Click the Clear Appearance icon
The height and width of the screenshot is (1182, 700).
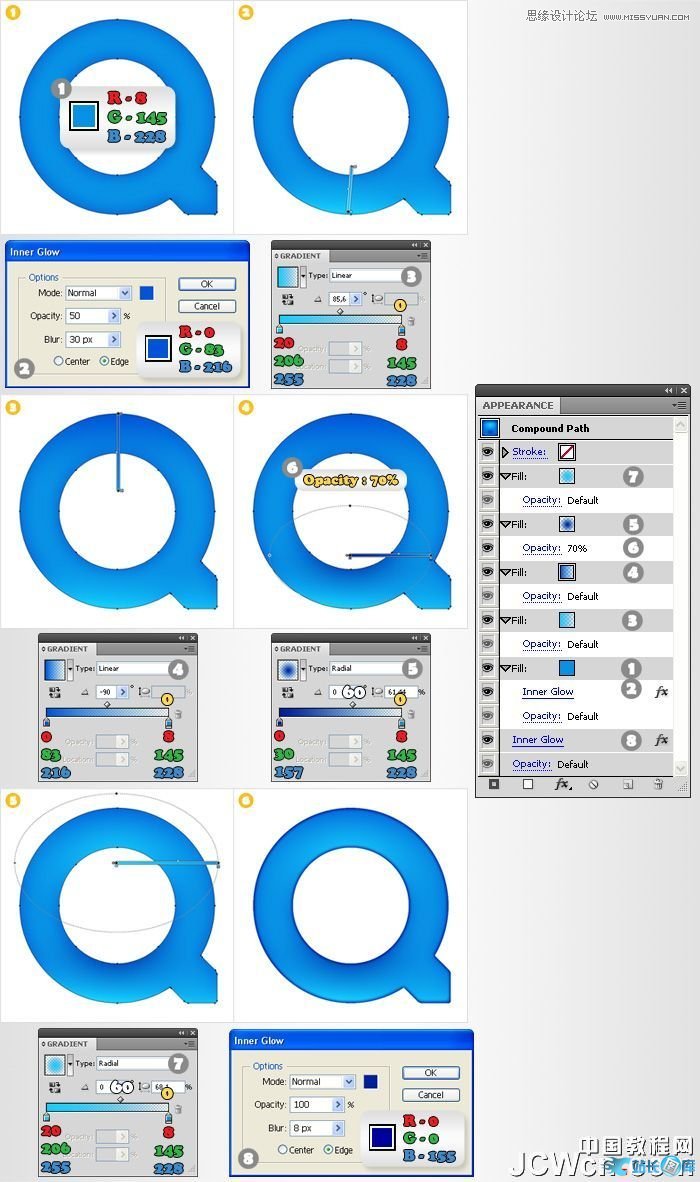pyautogui.click(x=593, y=785)
